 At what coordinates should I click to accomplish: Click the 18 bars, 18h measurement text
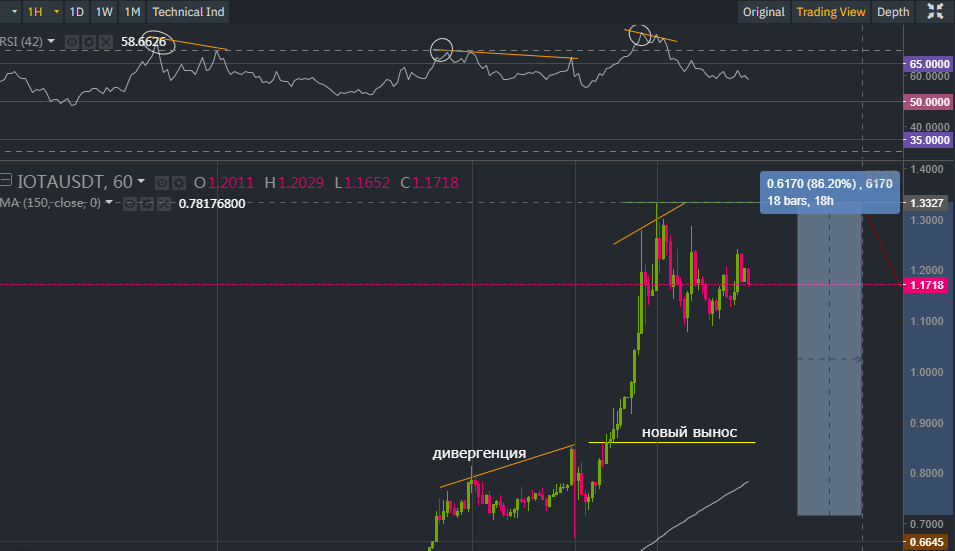800,201
